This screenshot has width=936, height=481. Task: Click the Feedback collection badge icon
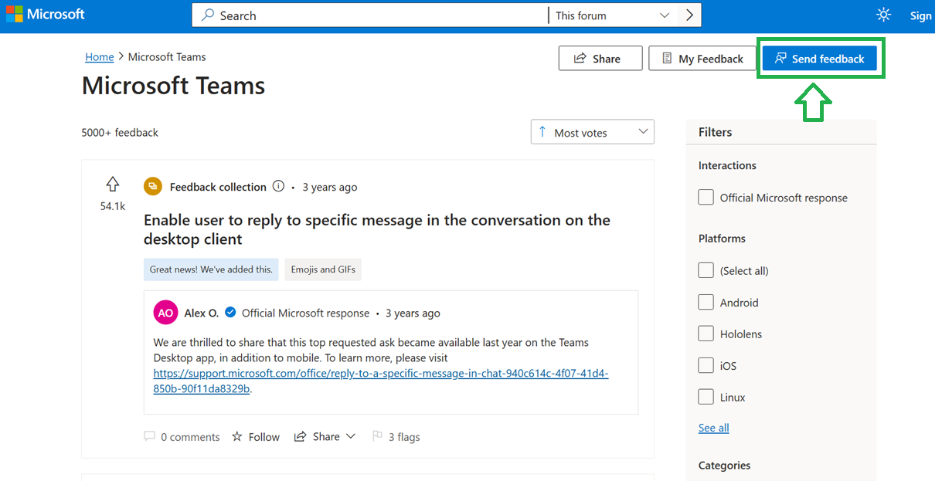pos(153,187)
